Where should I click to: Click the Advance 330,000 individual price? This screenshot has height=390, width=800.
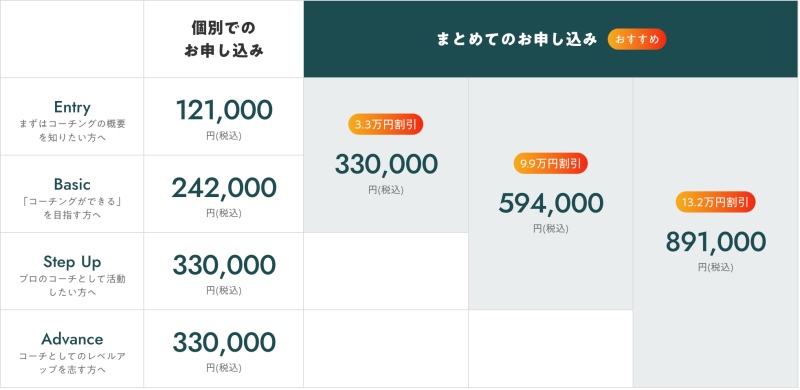pyautogui.click(x=223, y=342)
